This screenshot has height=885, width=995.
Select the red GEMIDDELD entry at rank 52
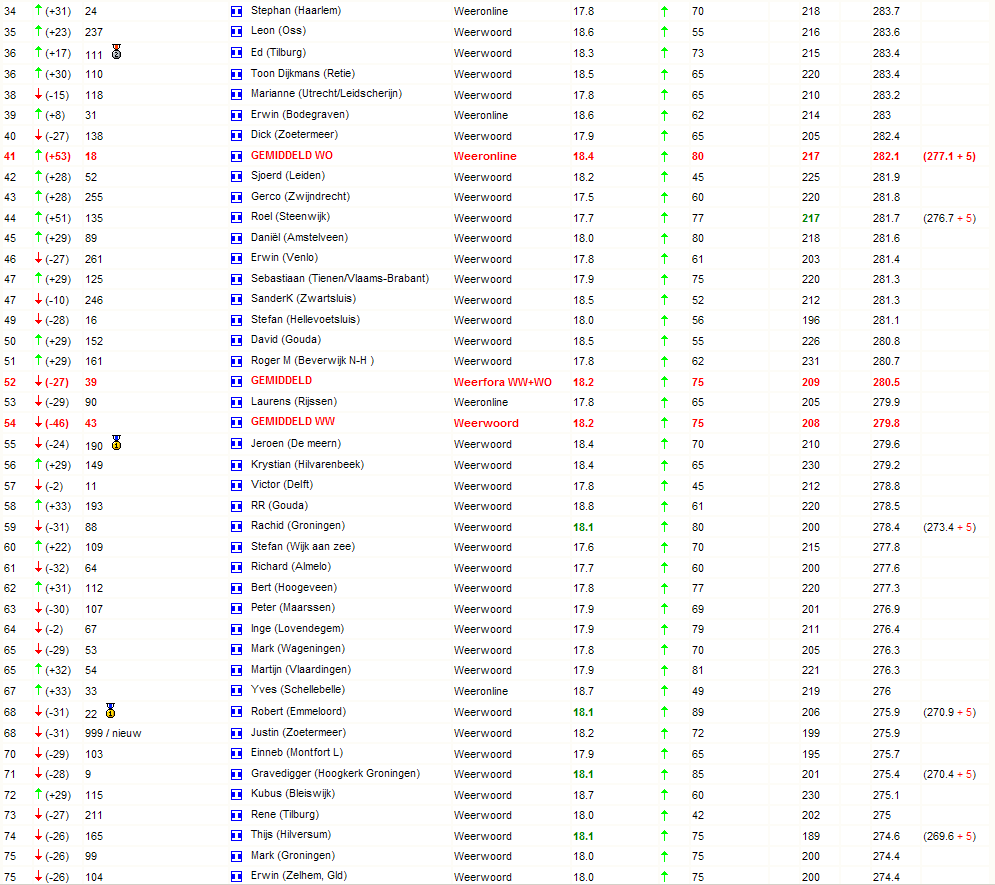(281, 381)
